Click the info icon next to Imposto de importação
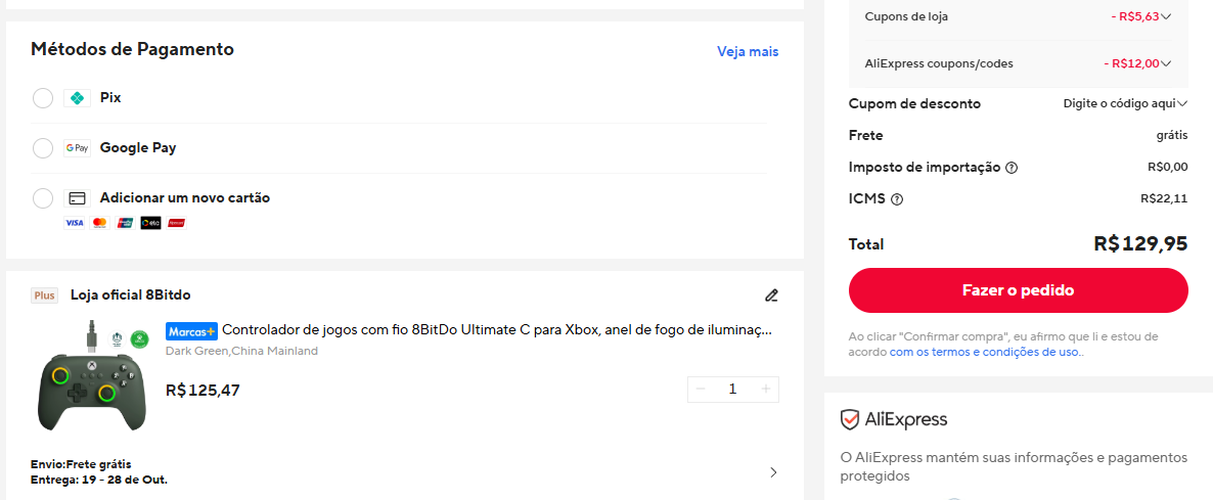Image resolution: width=1213 pixels, height=500 pixels. coord(1011,168)
